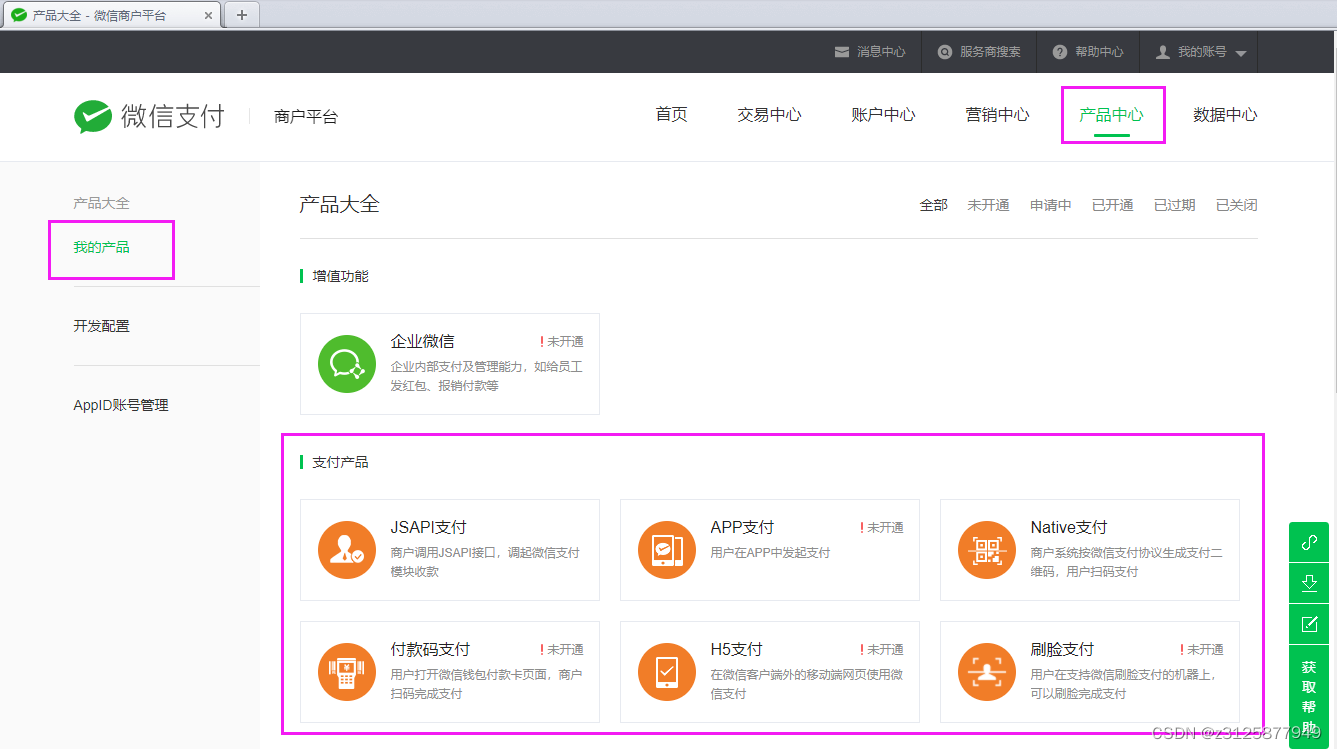Filter products by 已关闭

click(x=1236, y=205)
